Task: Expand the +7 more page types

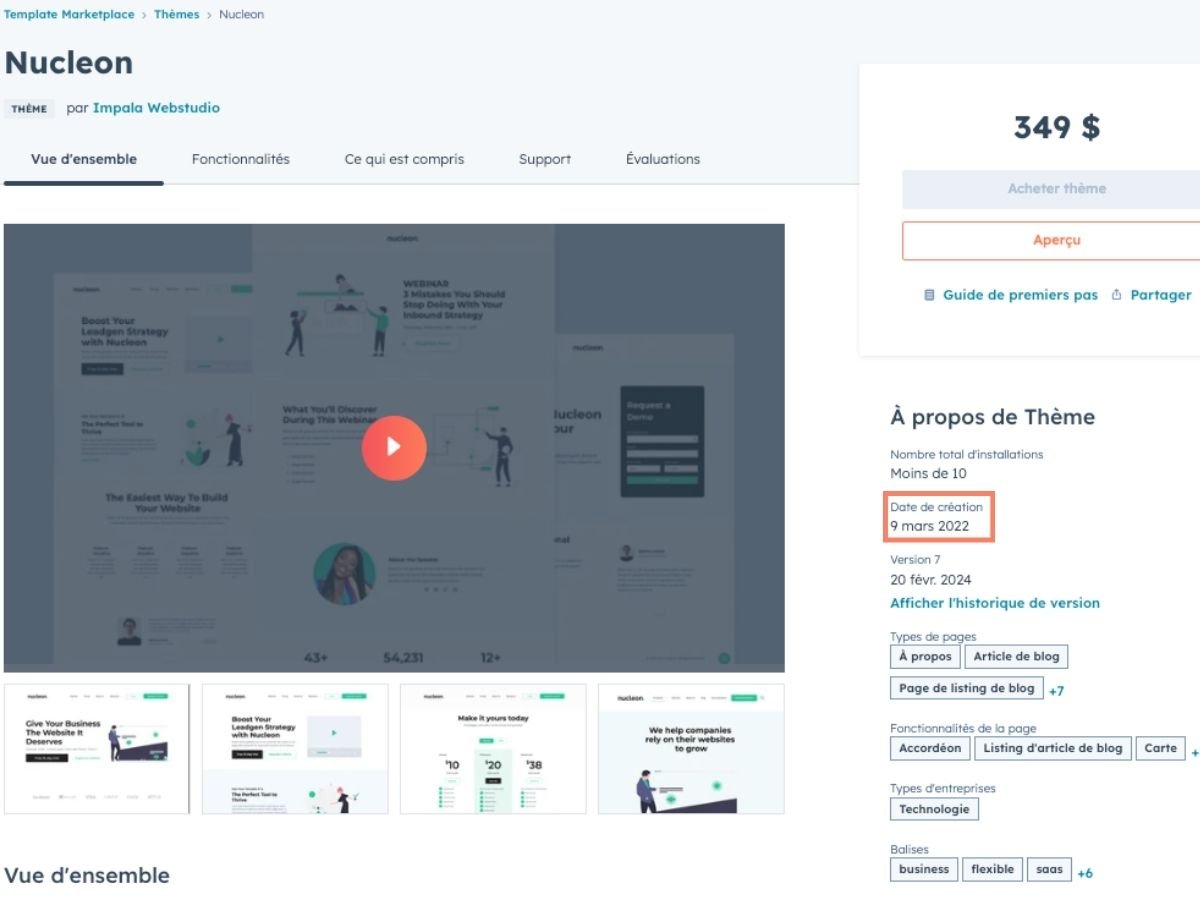Action: pos(1056,691)
